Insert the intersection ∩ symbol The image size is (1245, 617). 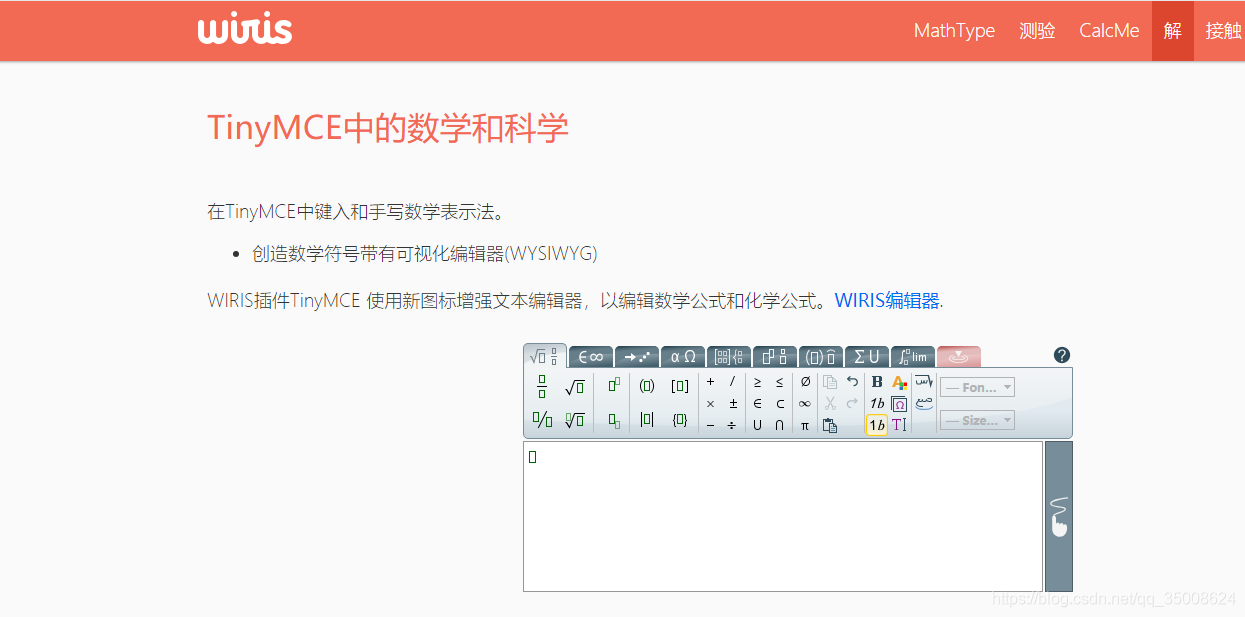(x=779, y=426)
